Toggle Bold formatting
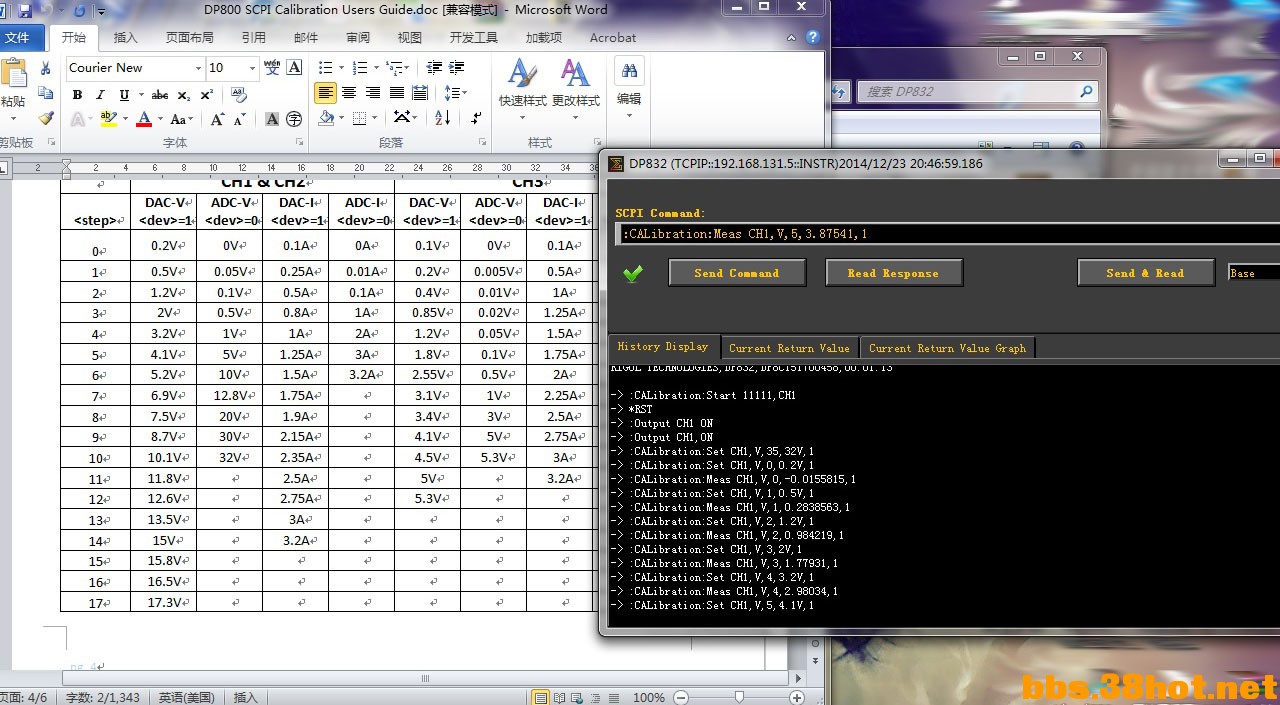The height and width of the screenshot is (705, 1280). pyautogui.click(x=77, y=95)
